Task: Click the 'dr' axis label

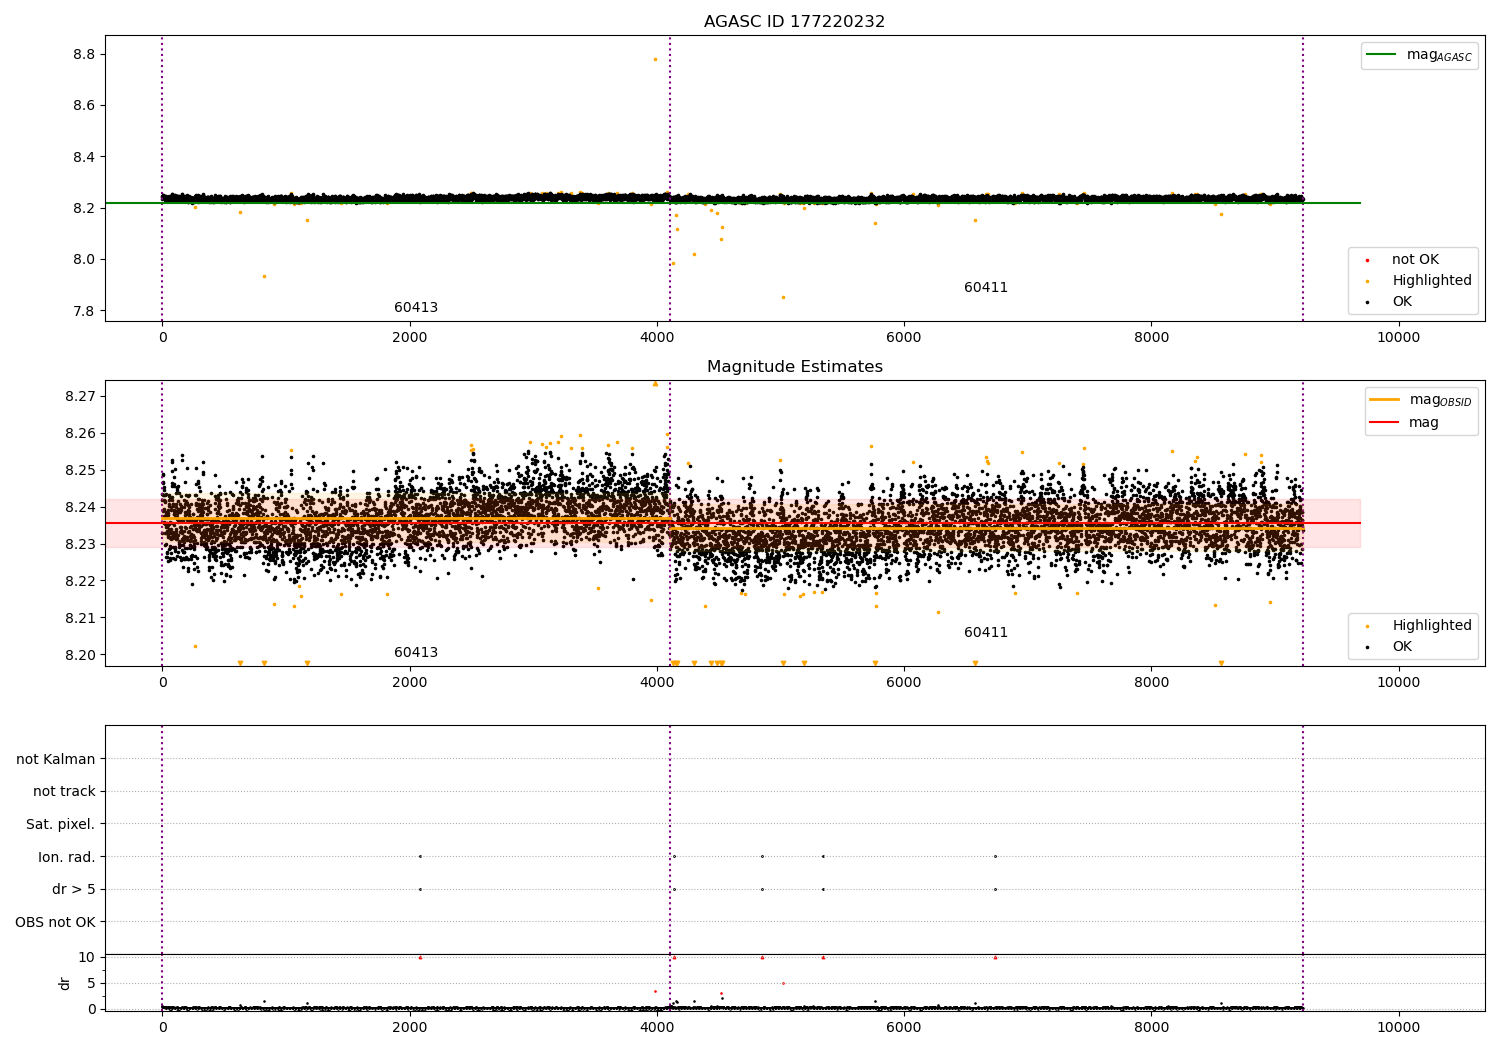Action: tap(65, 983)
